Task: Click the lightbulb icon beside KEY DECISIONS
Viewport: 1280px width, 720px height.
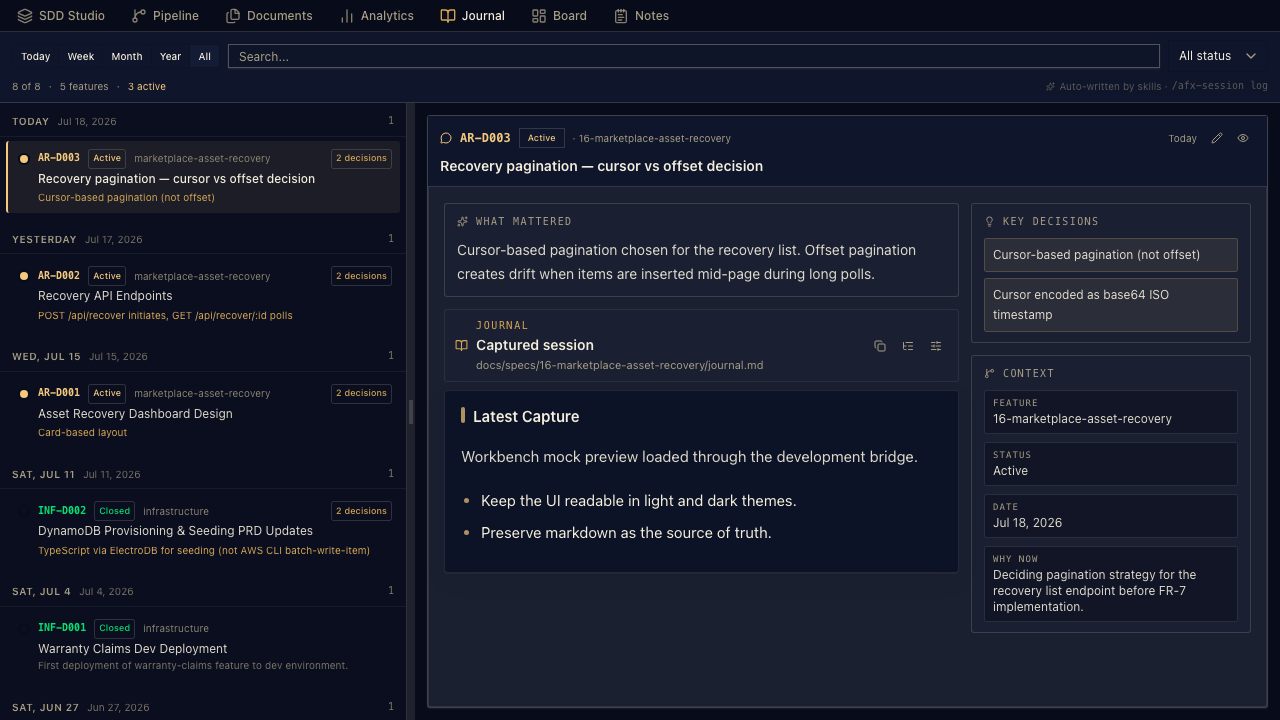Action: coord(990,221)
